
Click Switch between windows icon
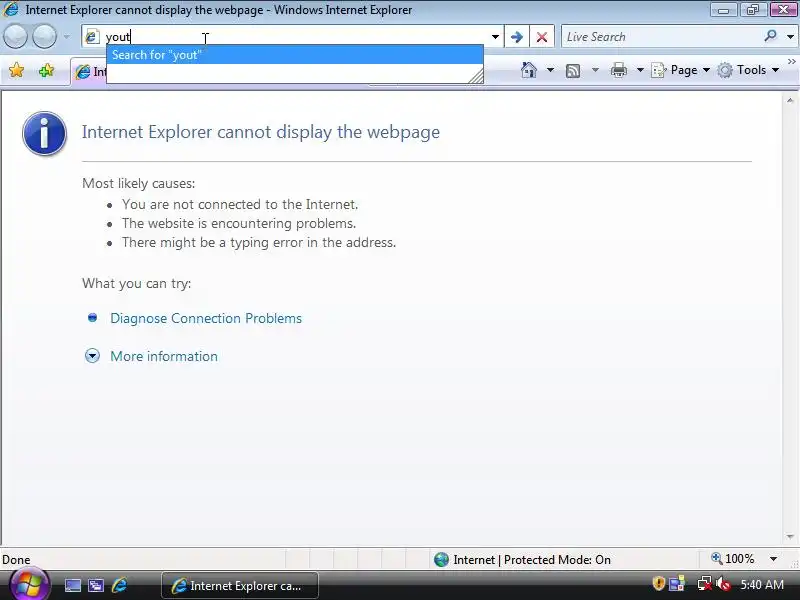tap(96, 585)
